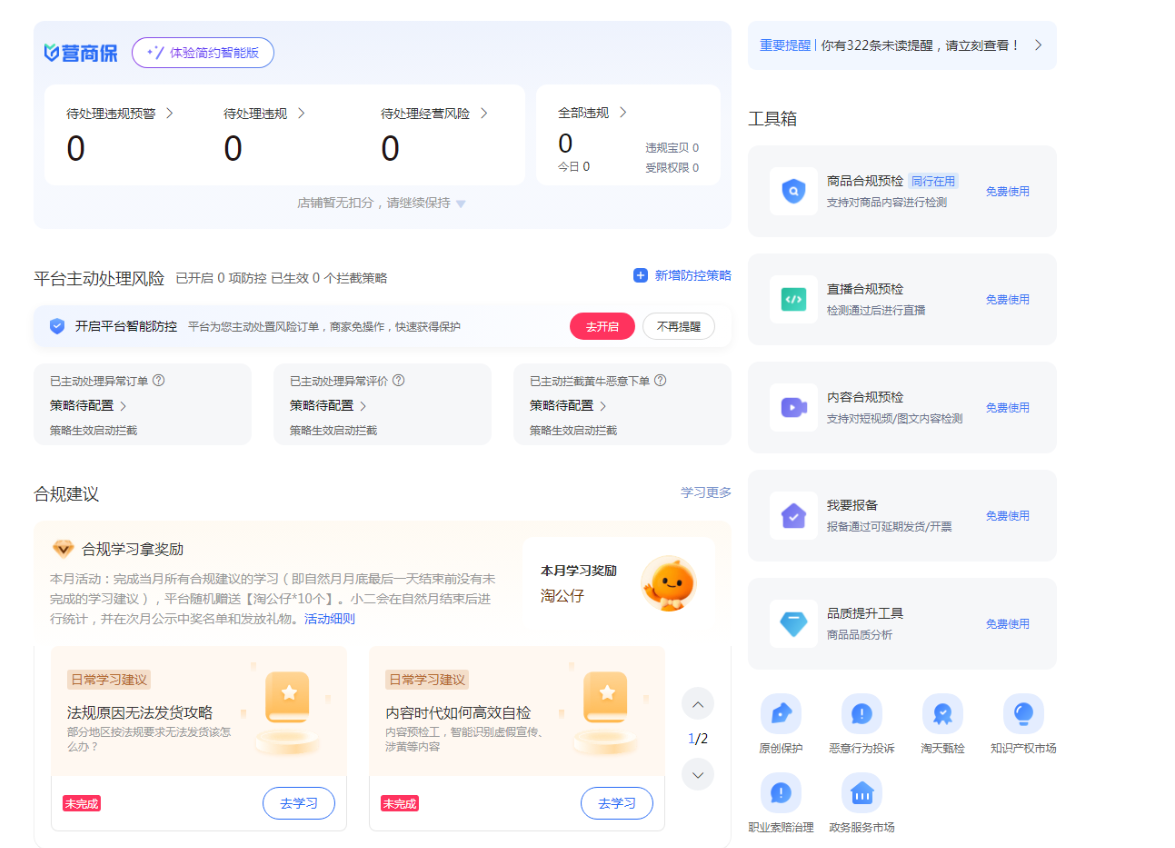Switch to 体验简约智能版
This screenshot has width=1175, height=848.
pos(203,53)
